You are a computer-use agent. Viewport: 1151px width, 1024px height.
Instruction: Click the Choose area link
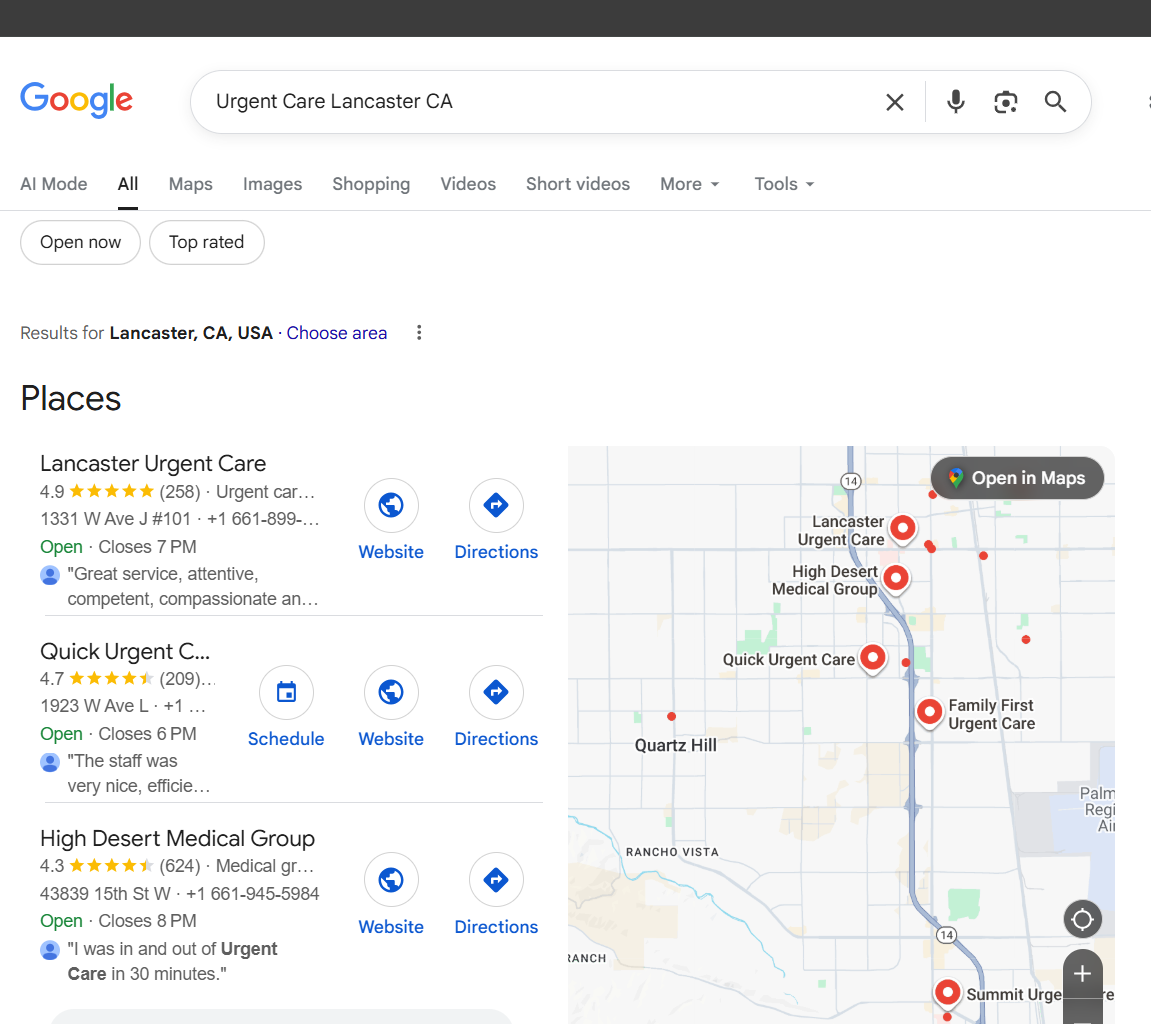point(336,333)
